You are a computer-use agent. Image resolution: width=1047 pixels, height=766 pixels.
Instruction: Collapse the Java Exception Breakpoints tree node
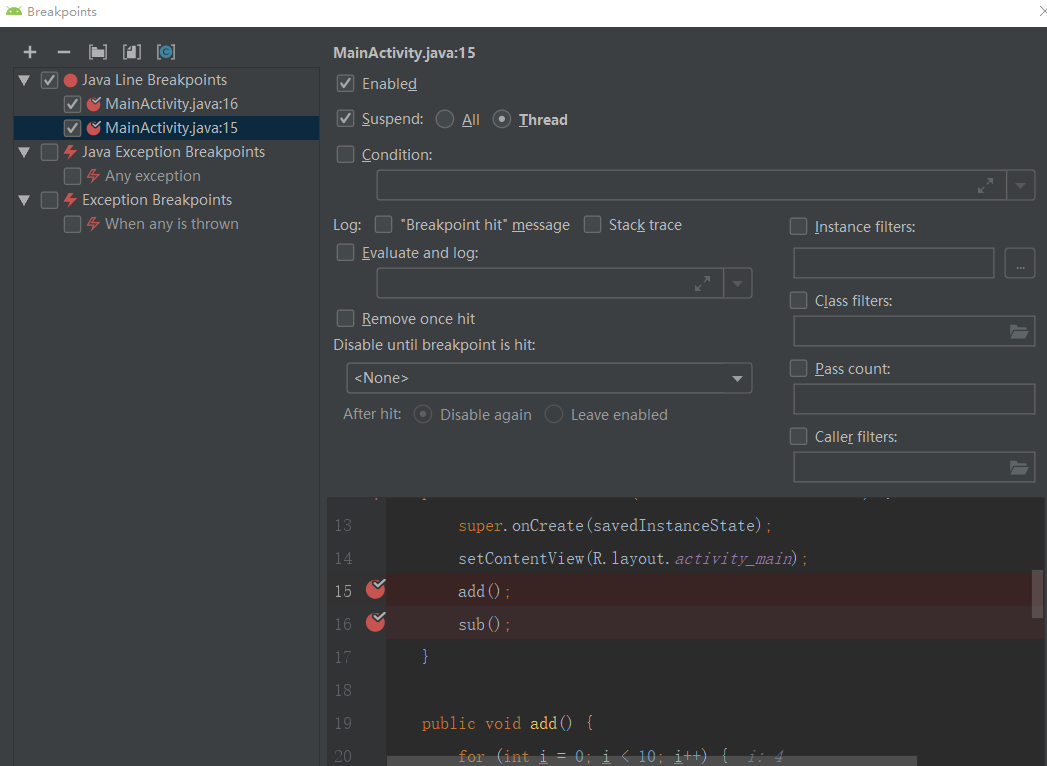[x=24, y=152]
